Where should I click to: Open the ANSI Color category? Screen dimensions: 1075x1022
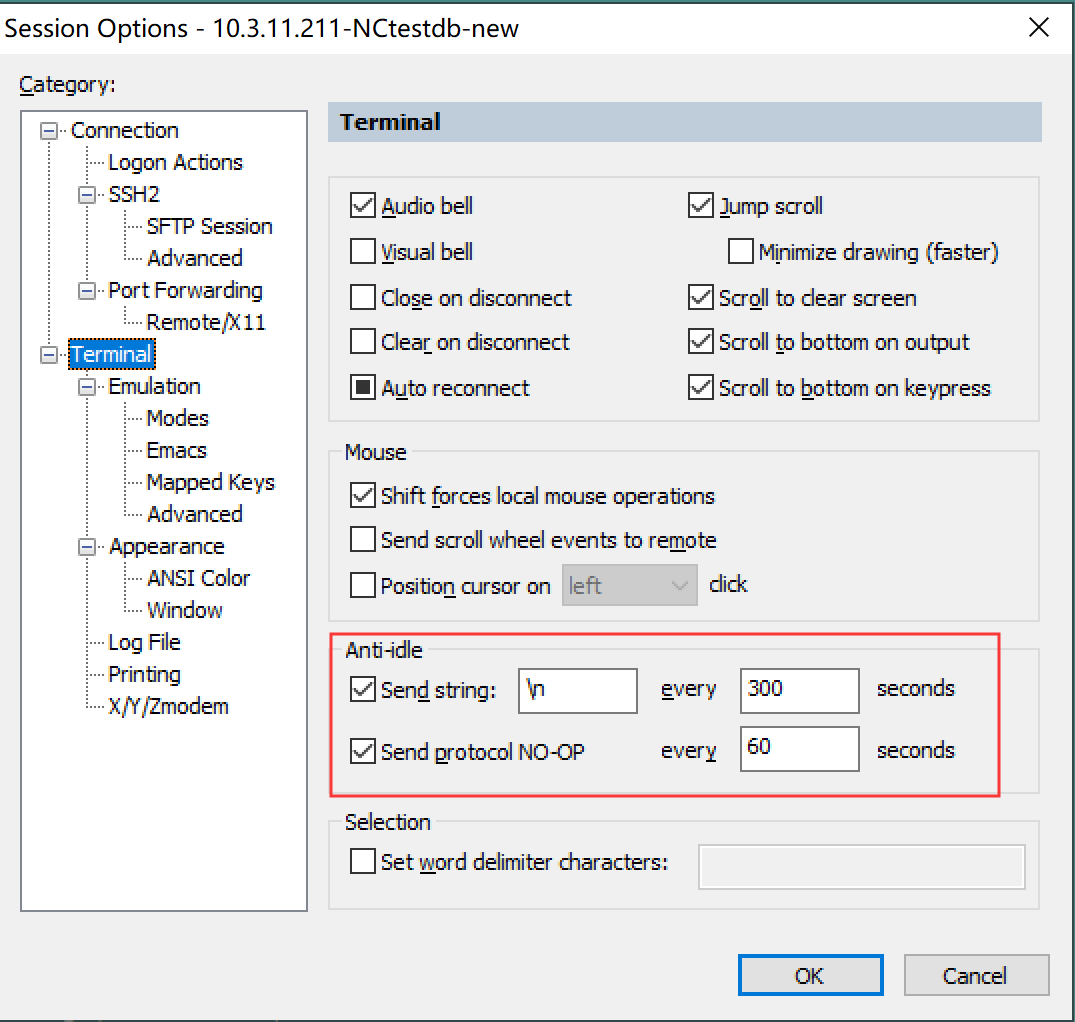[x=198, y=579]
